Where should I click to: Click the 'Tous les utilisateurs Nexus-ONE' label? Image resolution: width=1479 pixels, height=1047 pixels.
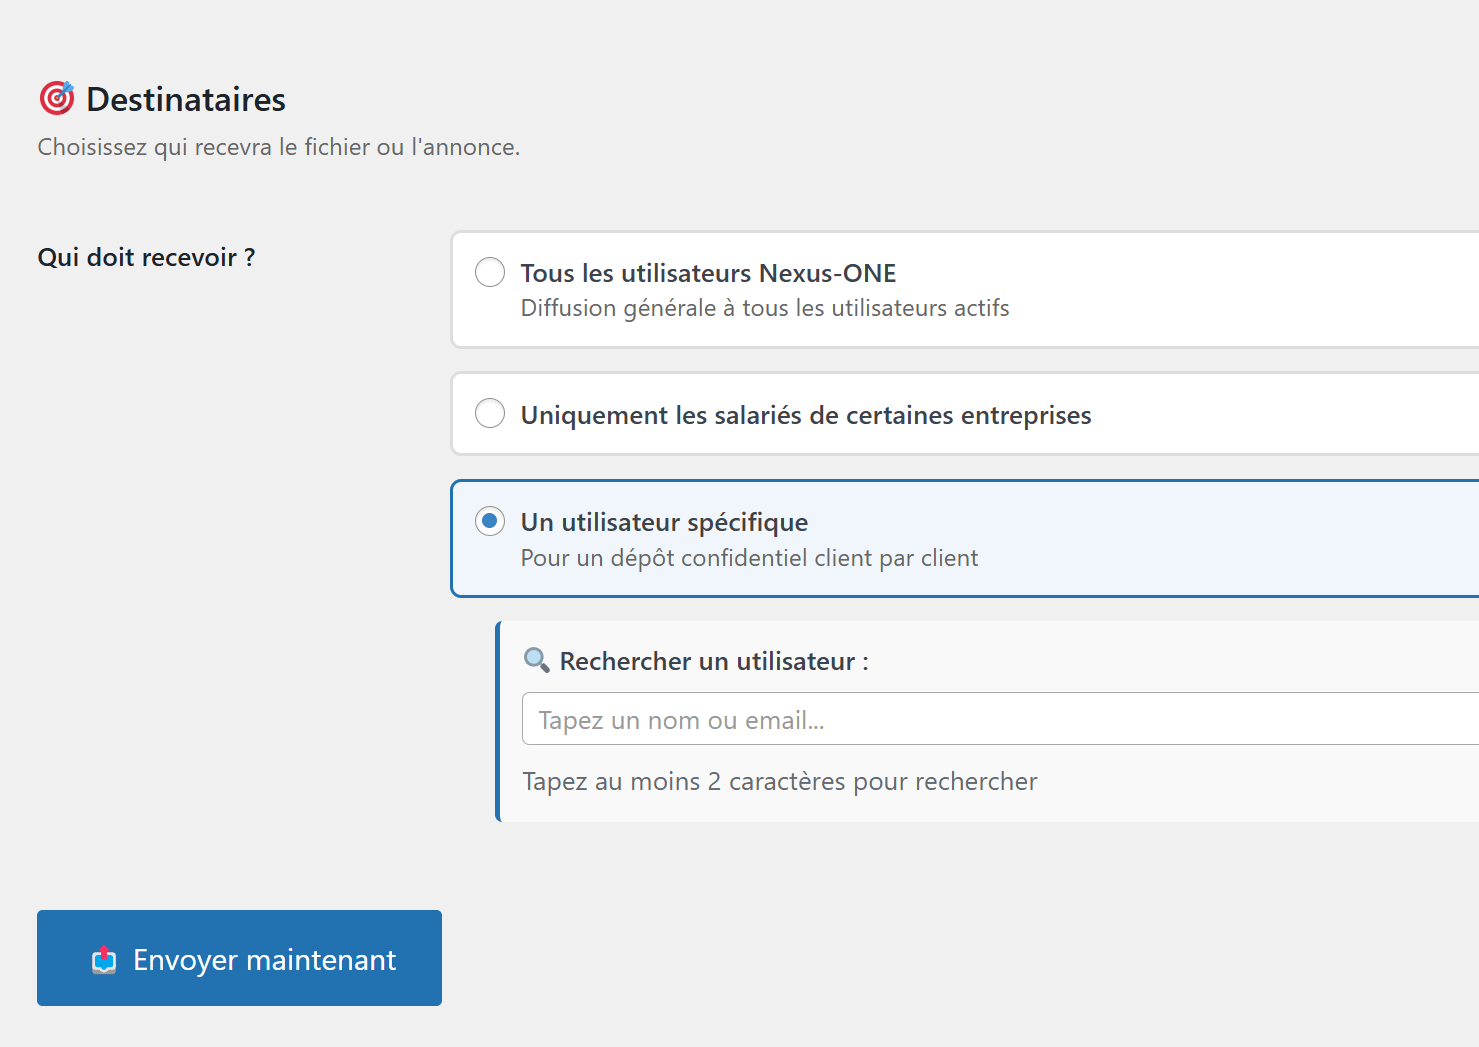707,273
